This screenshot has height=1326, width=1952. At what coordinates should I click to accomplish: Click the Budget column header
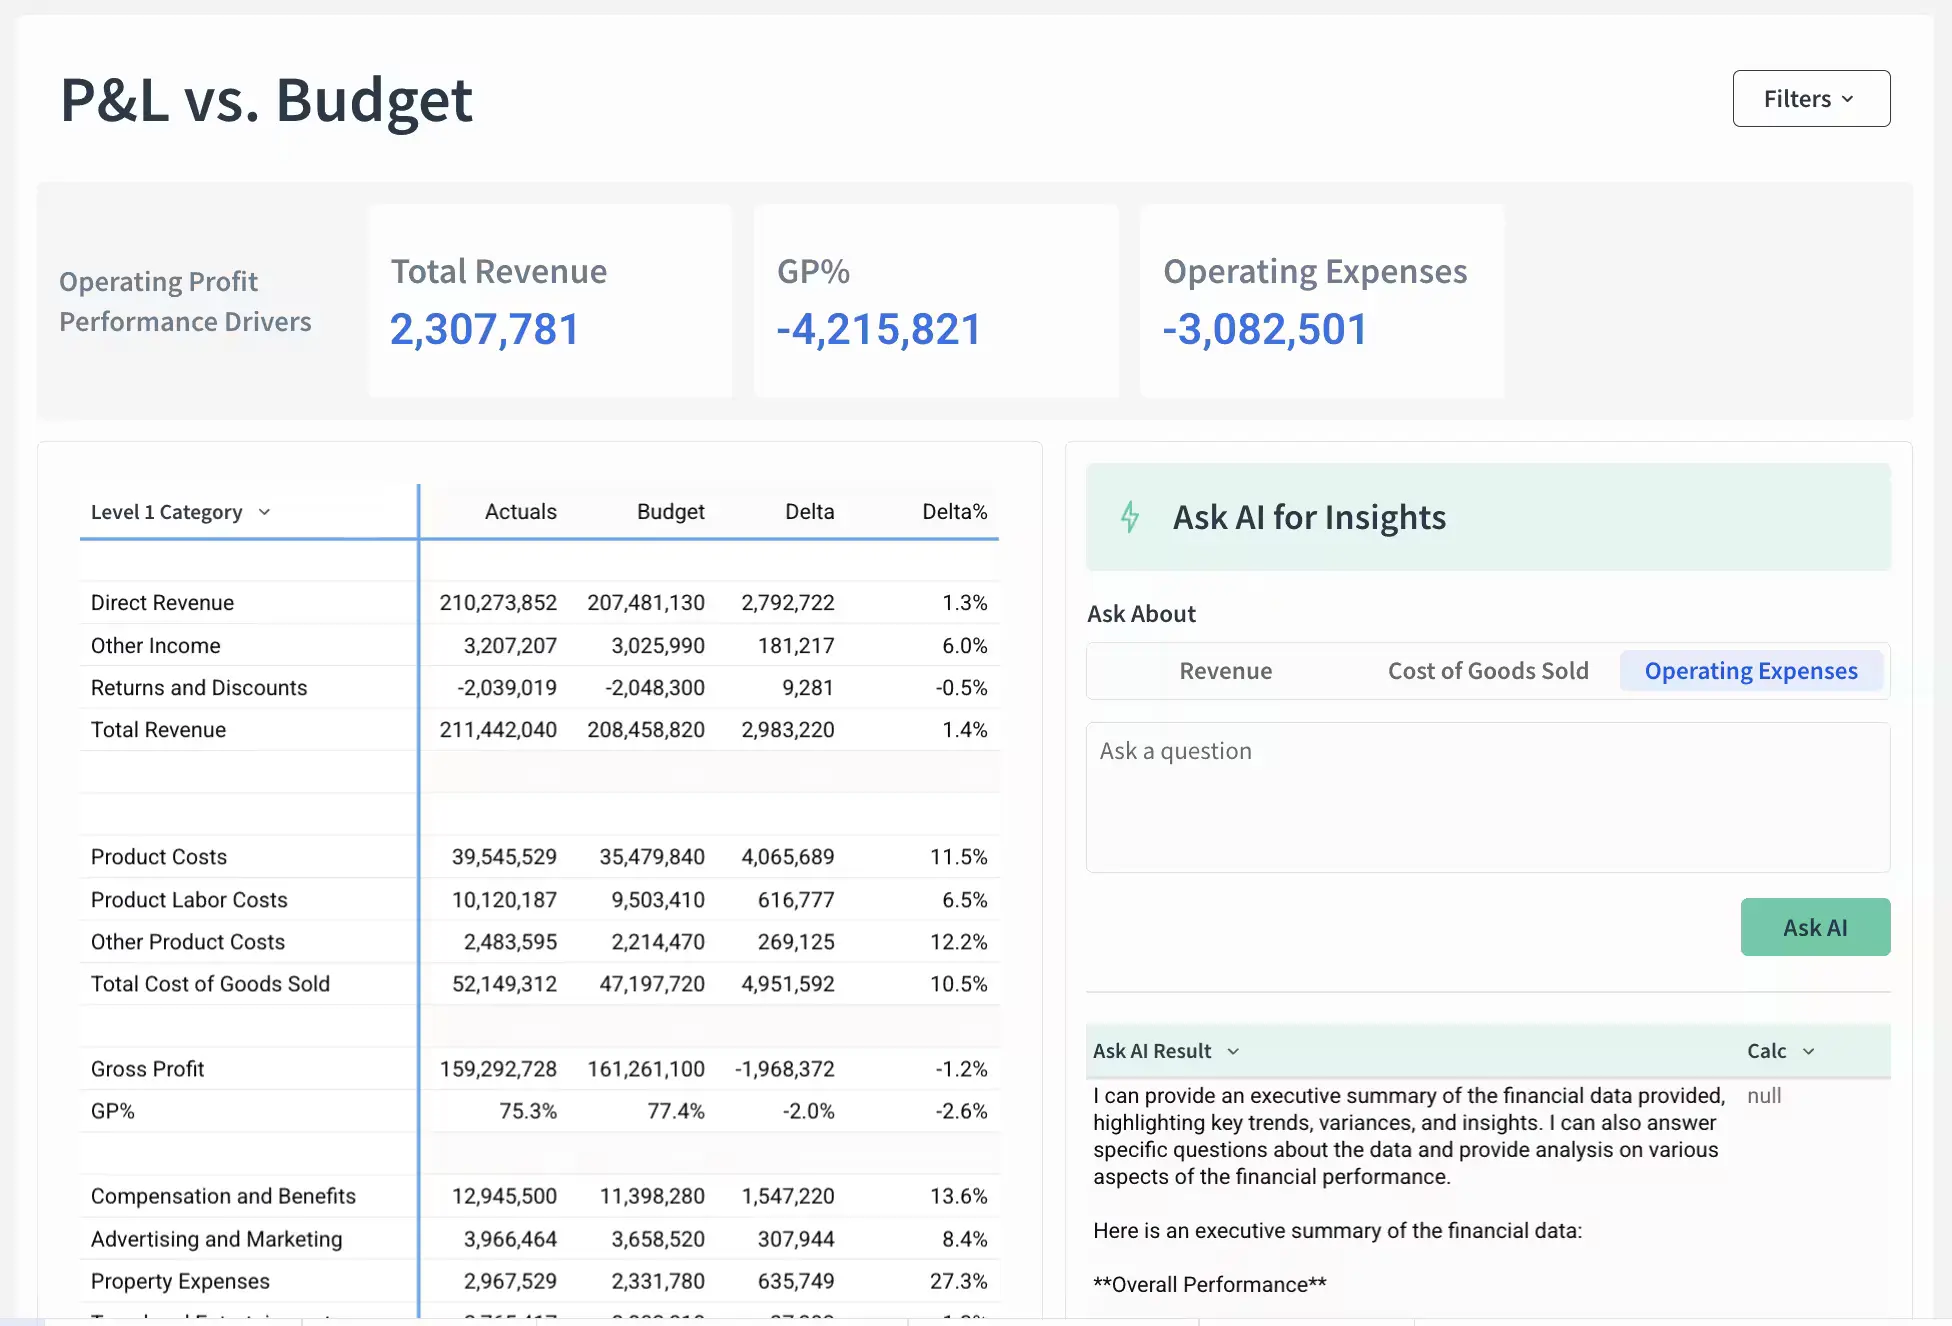click(670, 512)
